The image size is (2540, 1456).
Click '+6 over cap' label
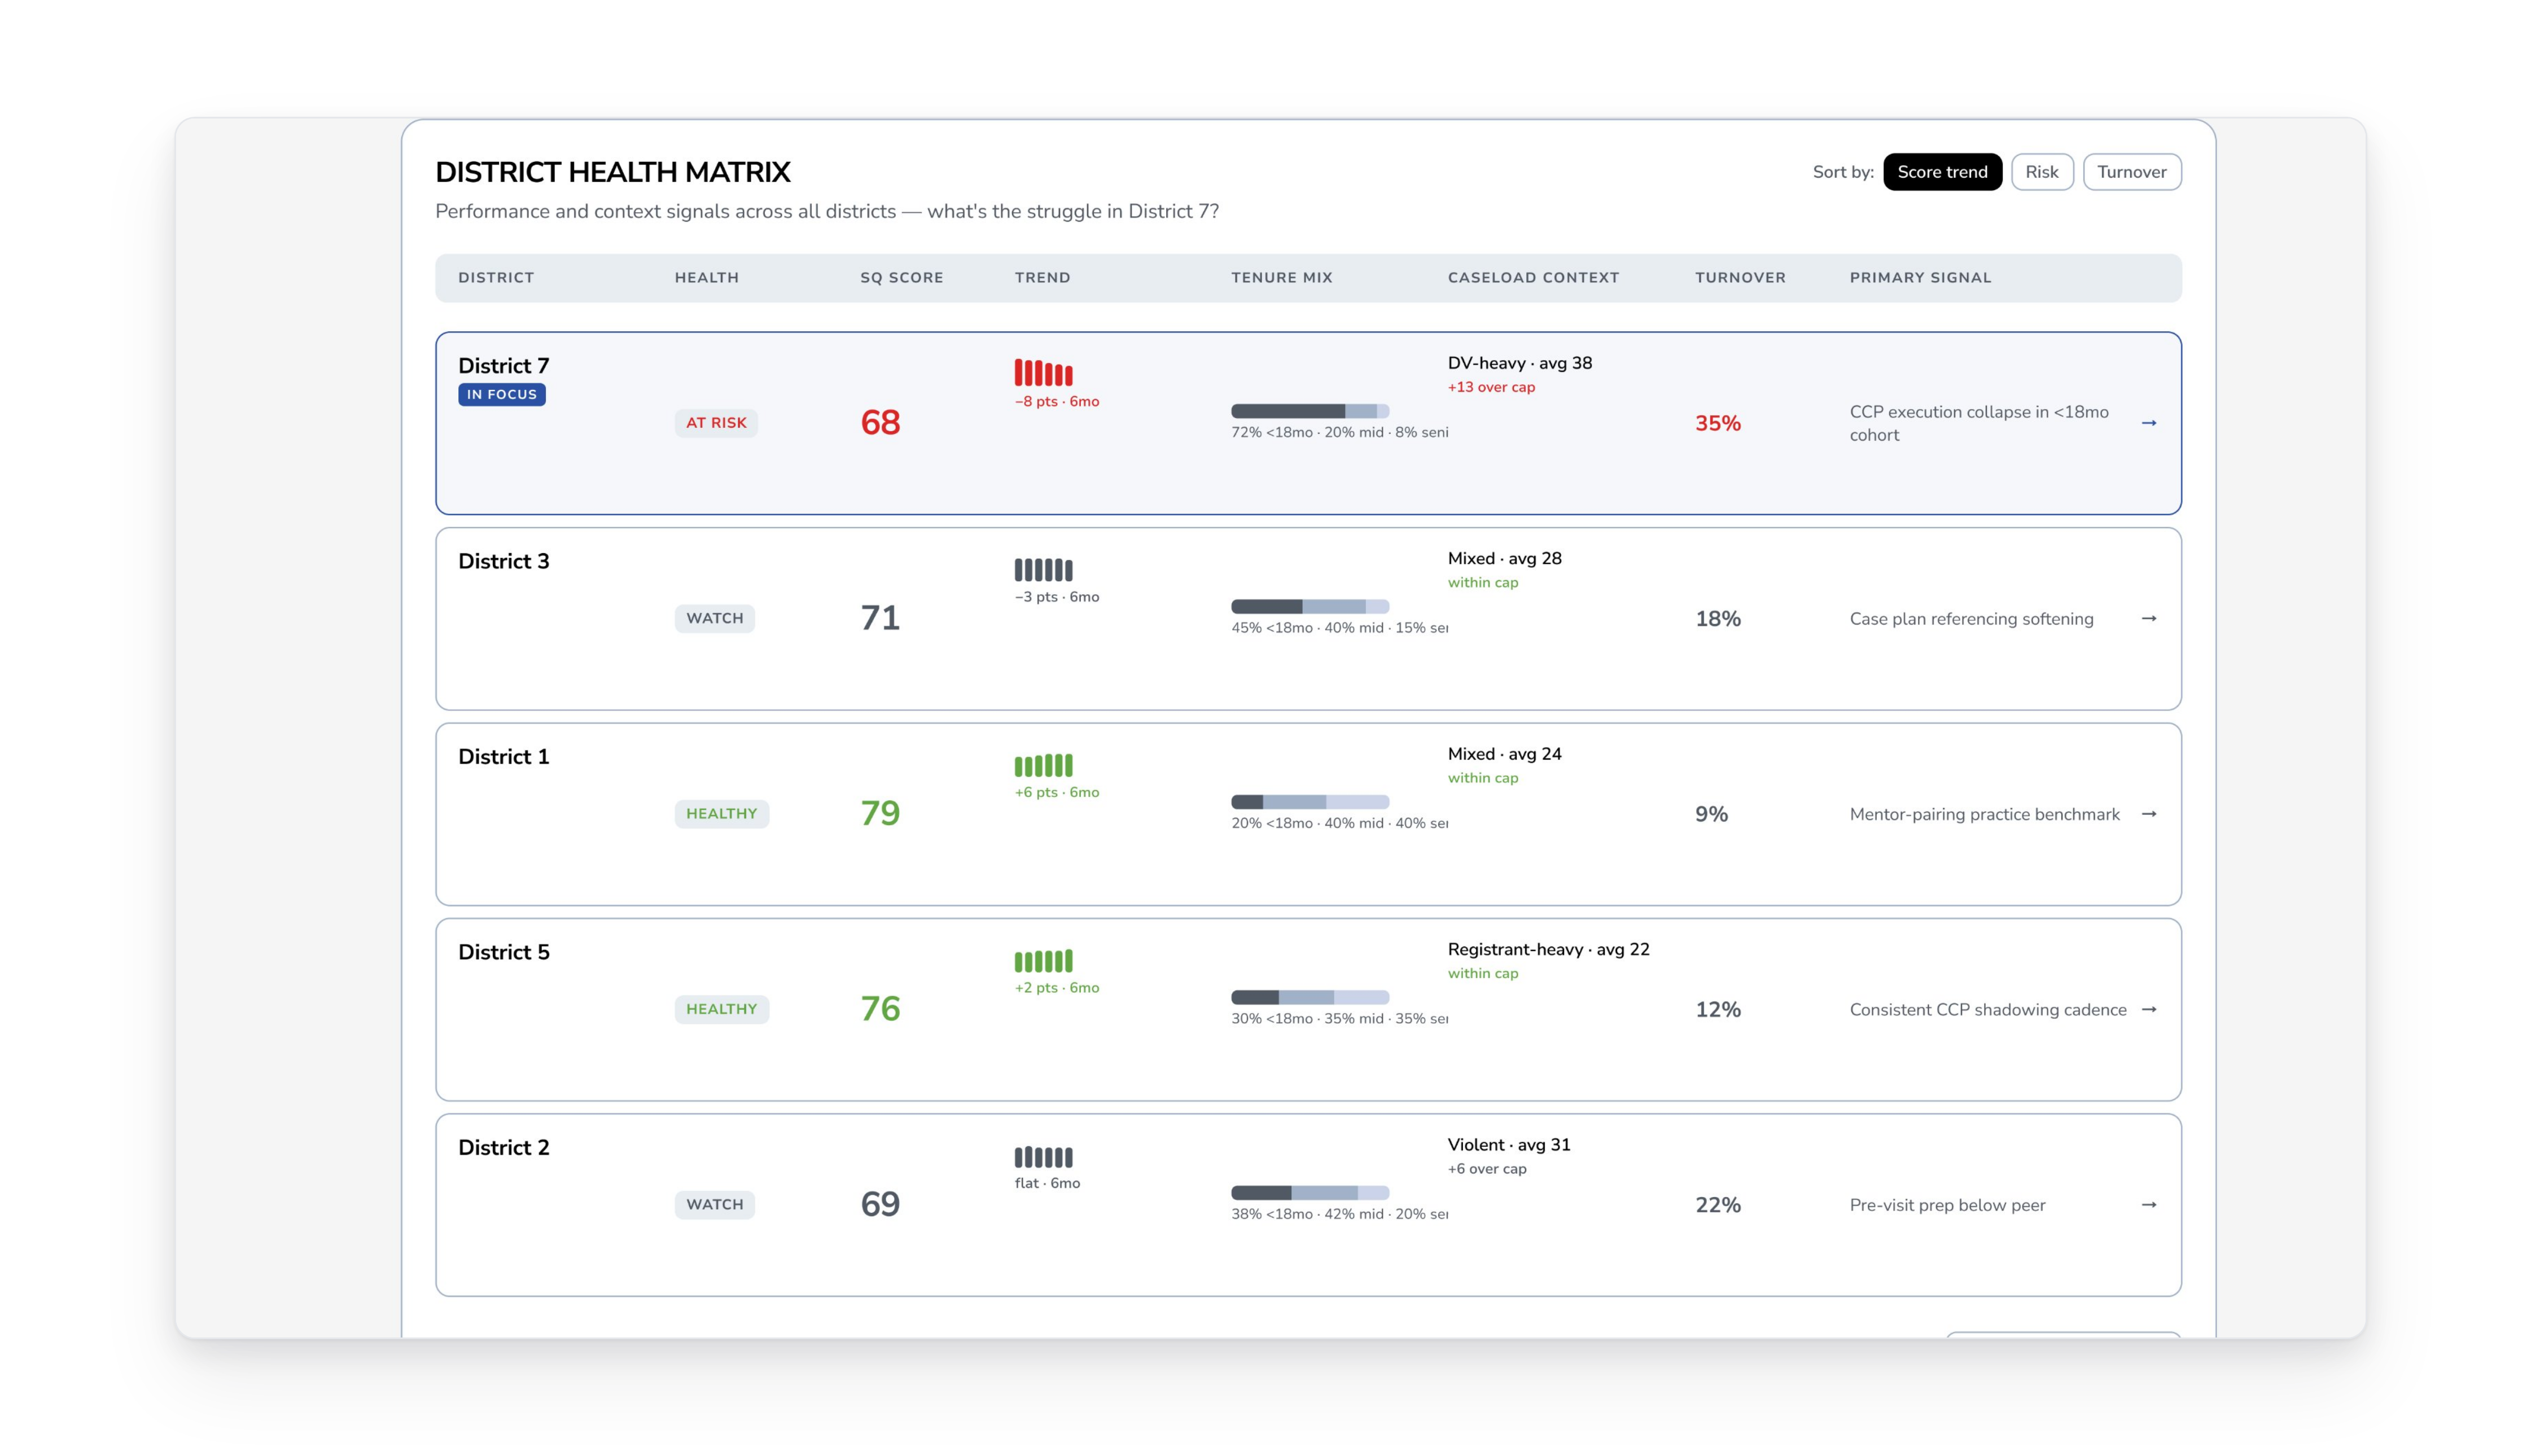pos(1486,1169)
